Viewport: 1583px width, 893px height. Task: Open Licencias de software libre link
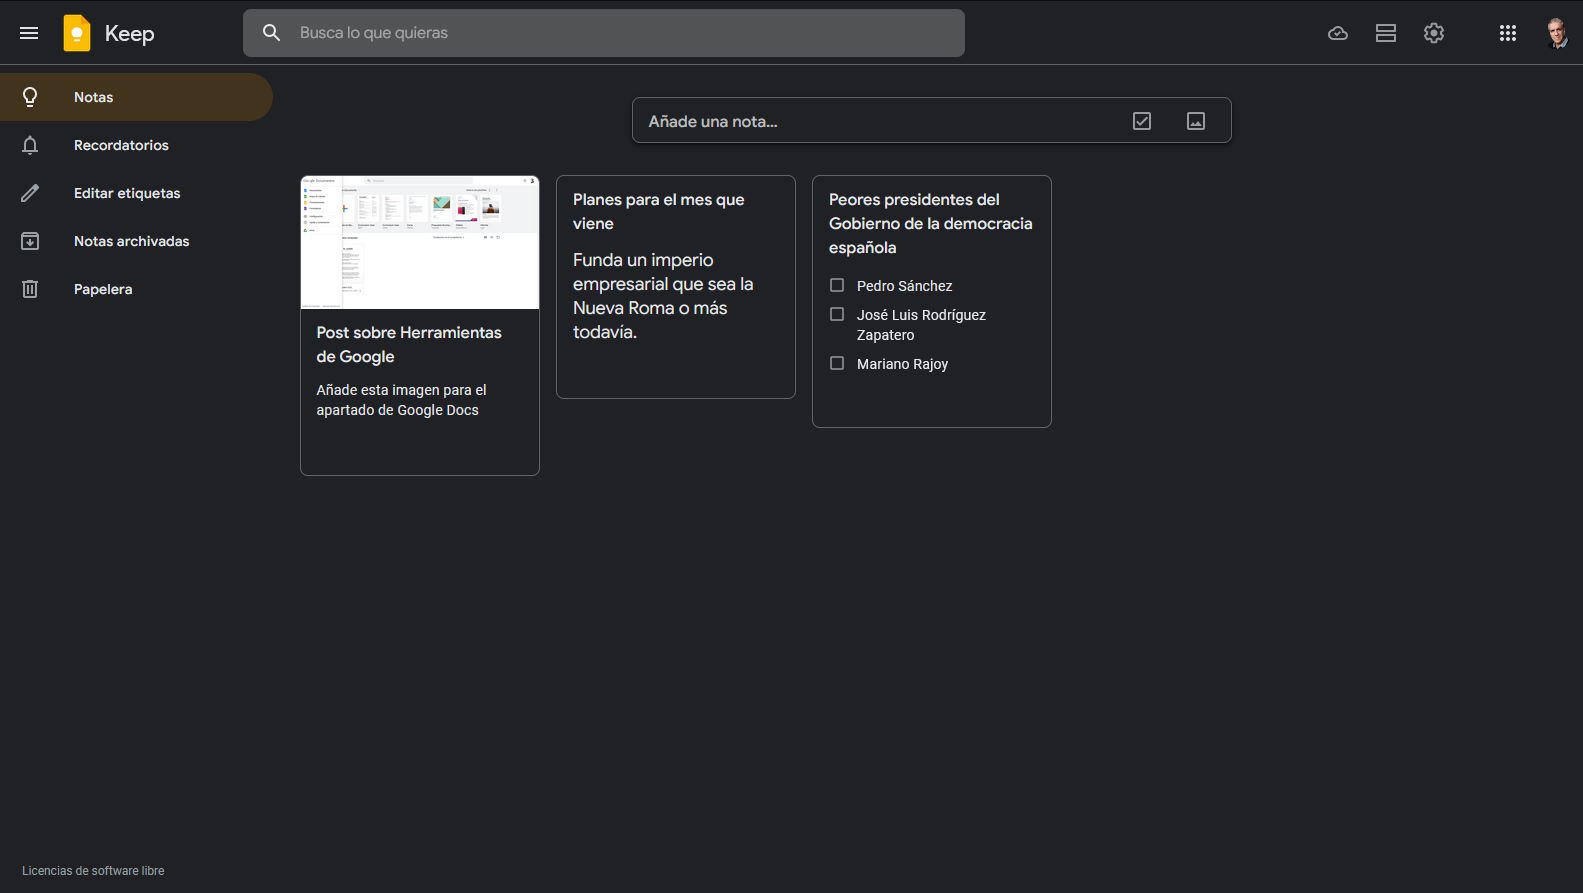93,871
